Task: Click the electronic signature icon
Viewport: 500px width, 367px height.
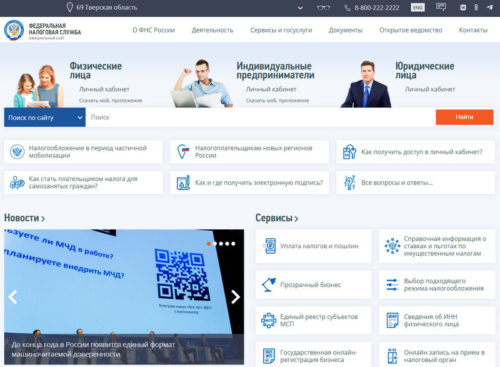Action: (x=183, y=183)
